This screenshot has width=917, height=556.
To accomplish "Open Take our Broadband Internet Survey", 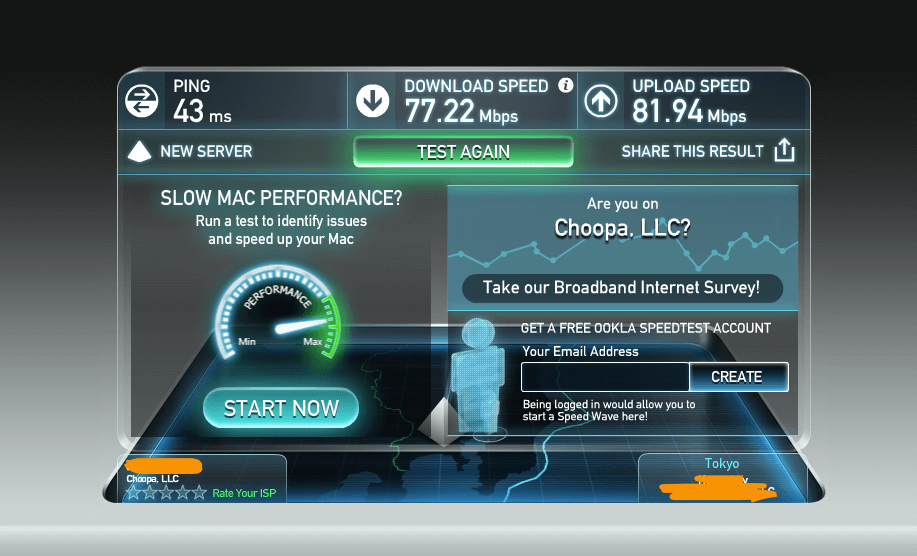I will pyautogui.click(x=622, y=288).
